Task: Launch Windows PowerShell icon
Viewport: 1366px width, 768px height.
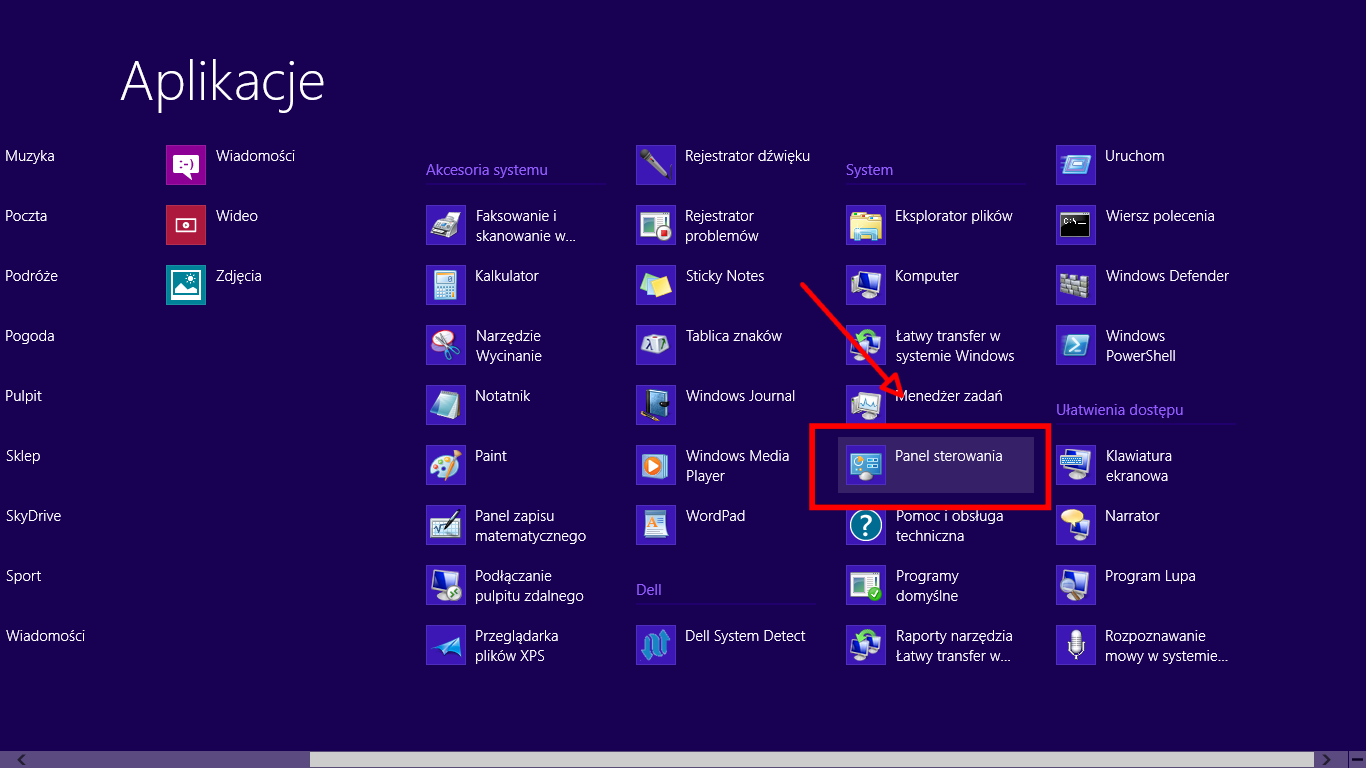Action: tap(1076, 345)
